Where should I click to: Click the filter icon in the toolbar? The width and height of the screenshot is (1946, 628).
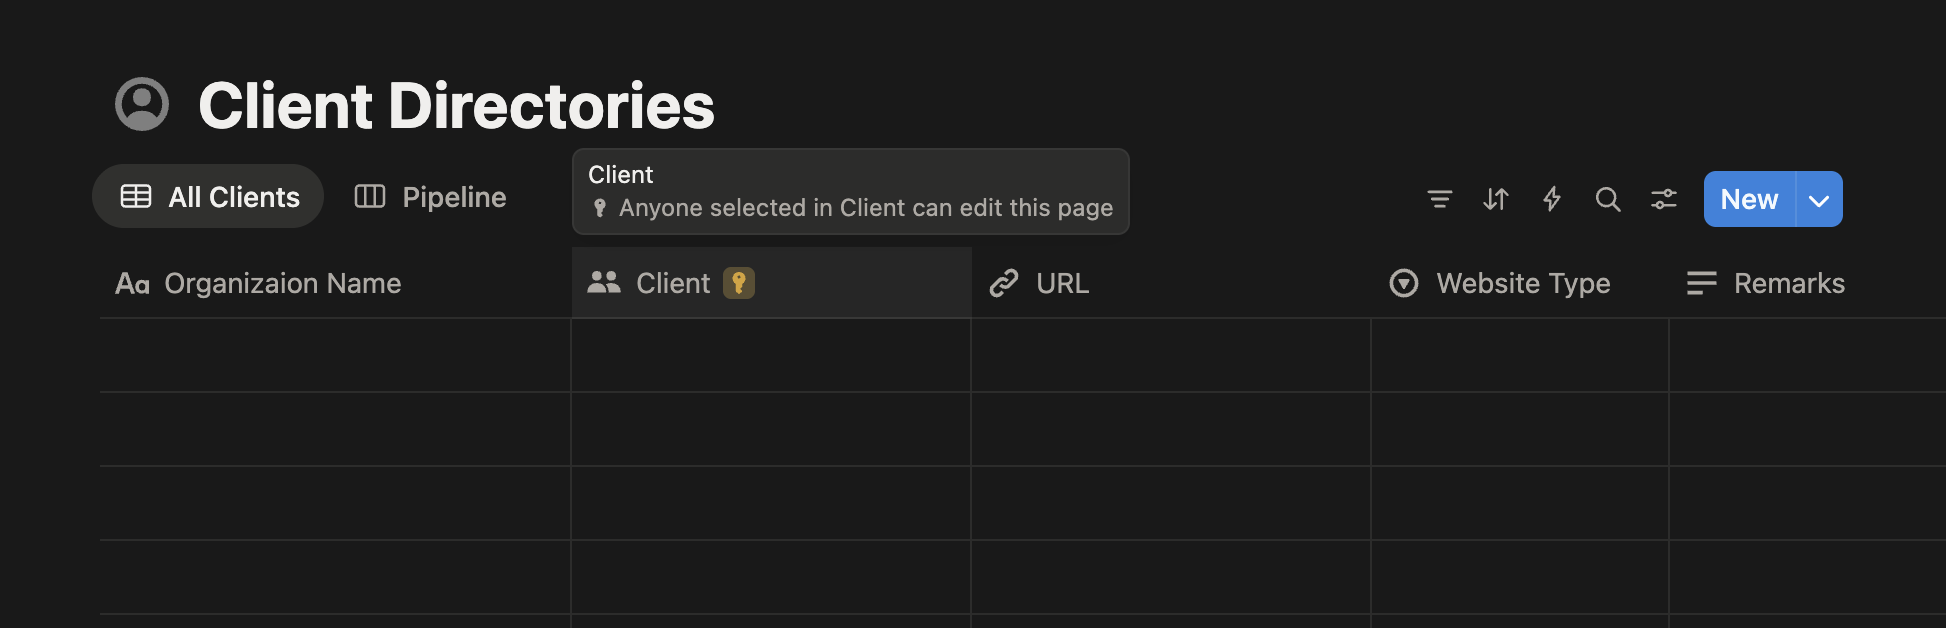1439,199
